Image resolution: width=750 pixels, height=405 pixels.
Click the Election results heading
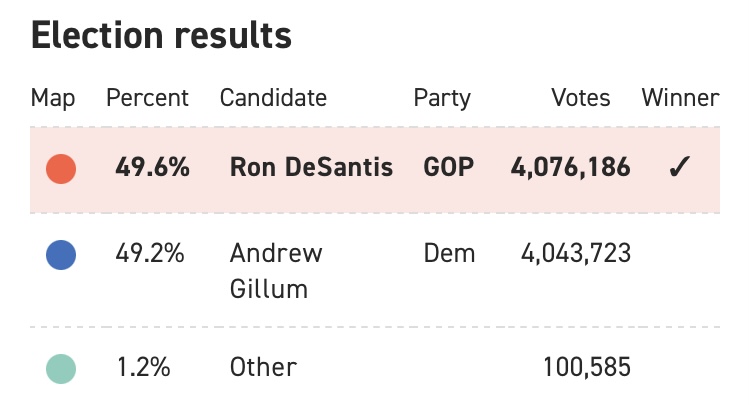161,35
